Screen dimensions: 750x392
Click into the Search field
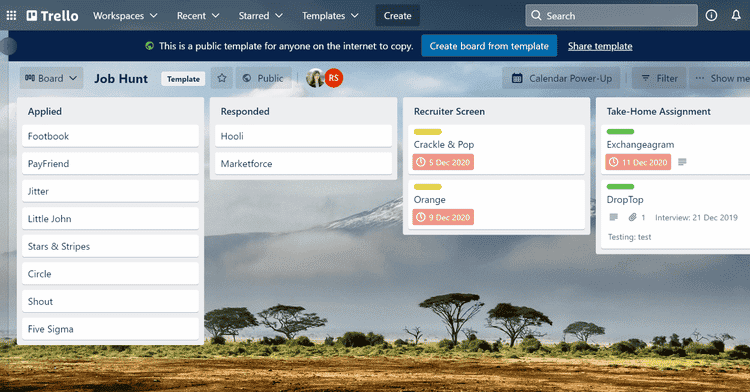pos(611,16)
